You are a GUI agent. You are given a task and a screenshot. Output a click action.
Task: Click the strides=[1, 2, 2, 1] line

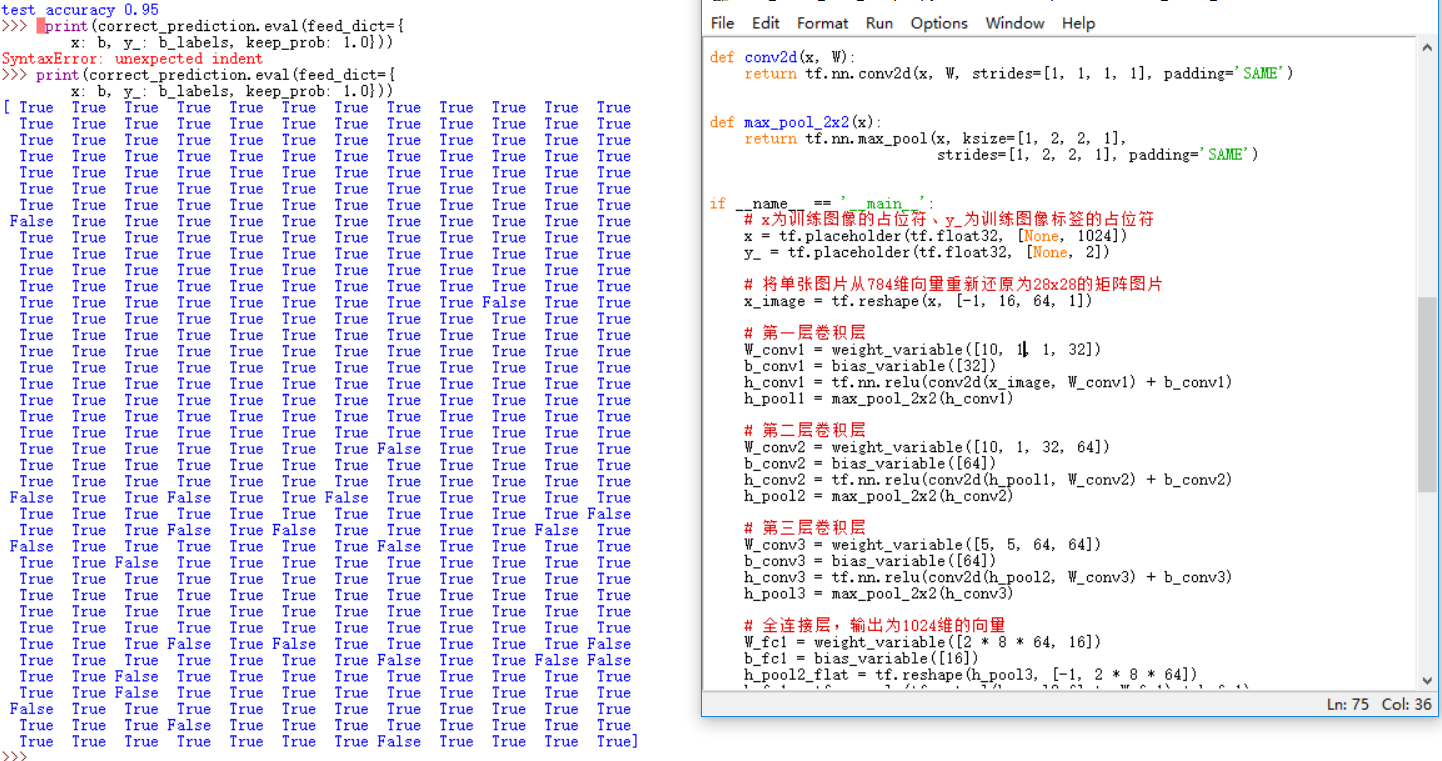(1097, 154)
